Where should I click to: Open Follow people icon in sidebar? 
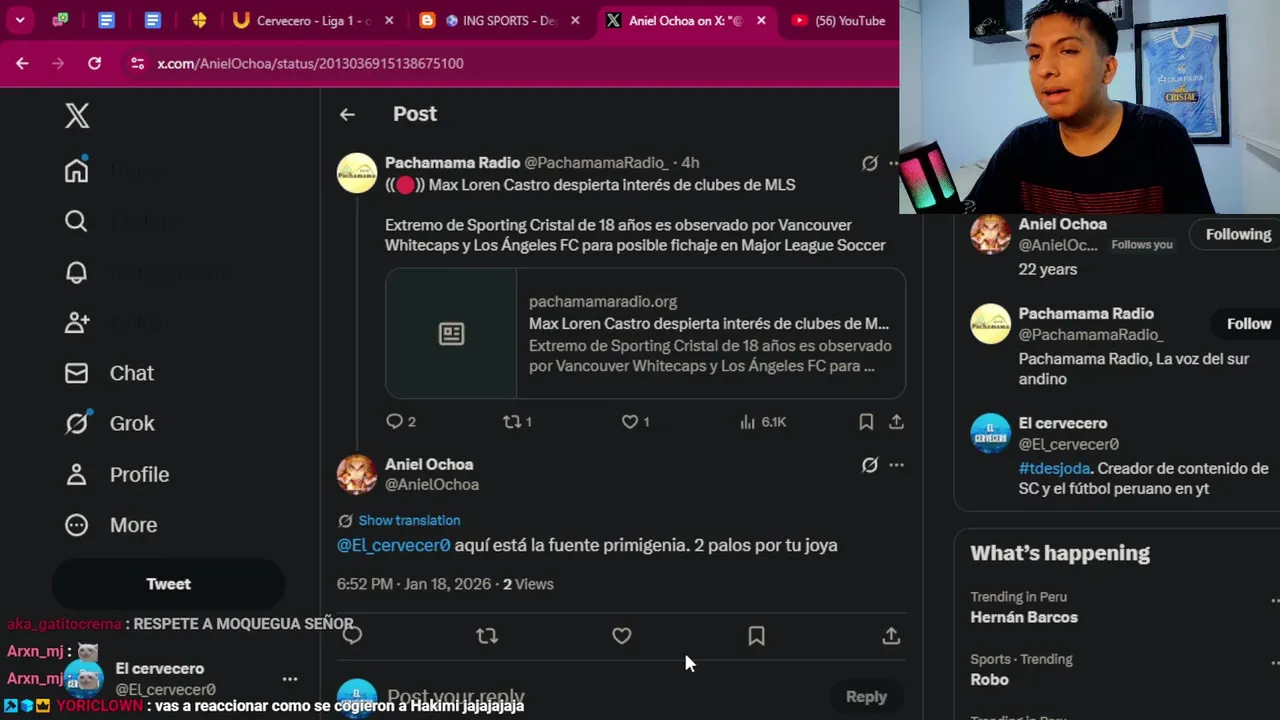[77, 322]
